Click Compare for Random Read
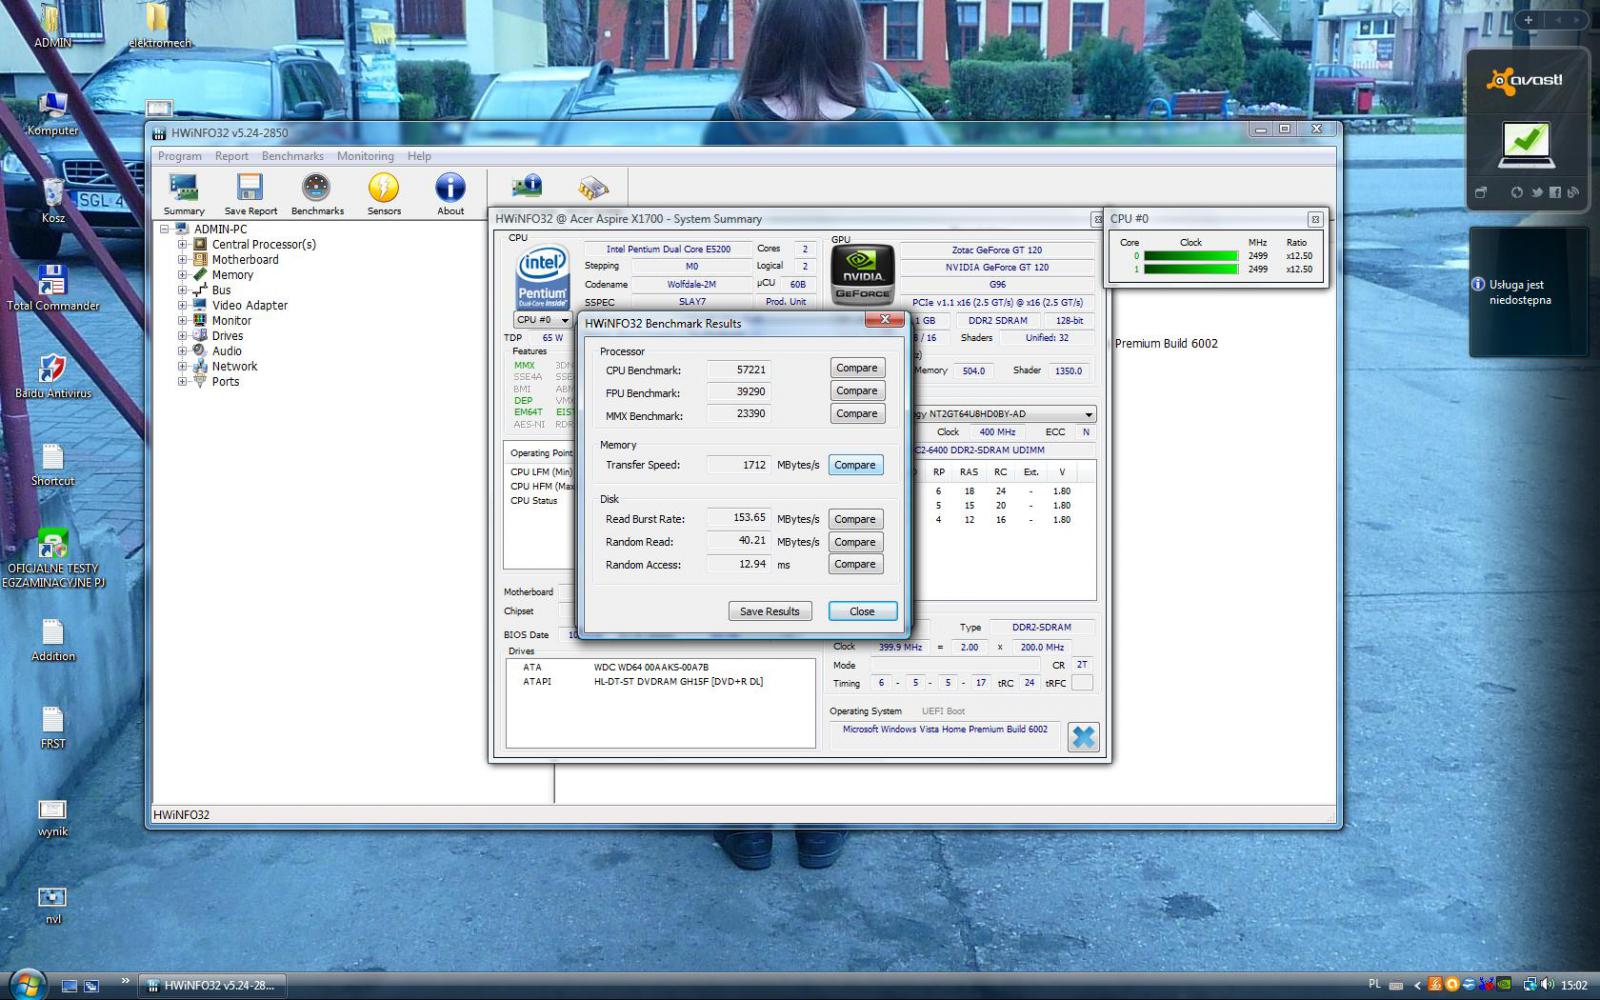The image size is (1600, 1000). click(855, 542)
